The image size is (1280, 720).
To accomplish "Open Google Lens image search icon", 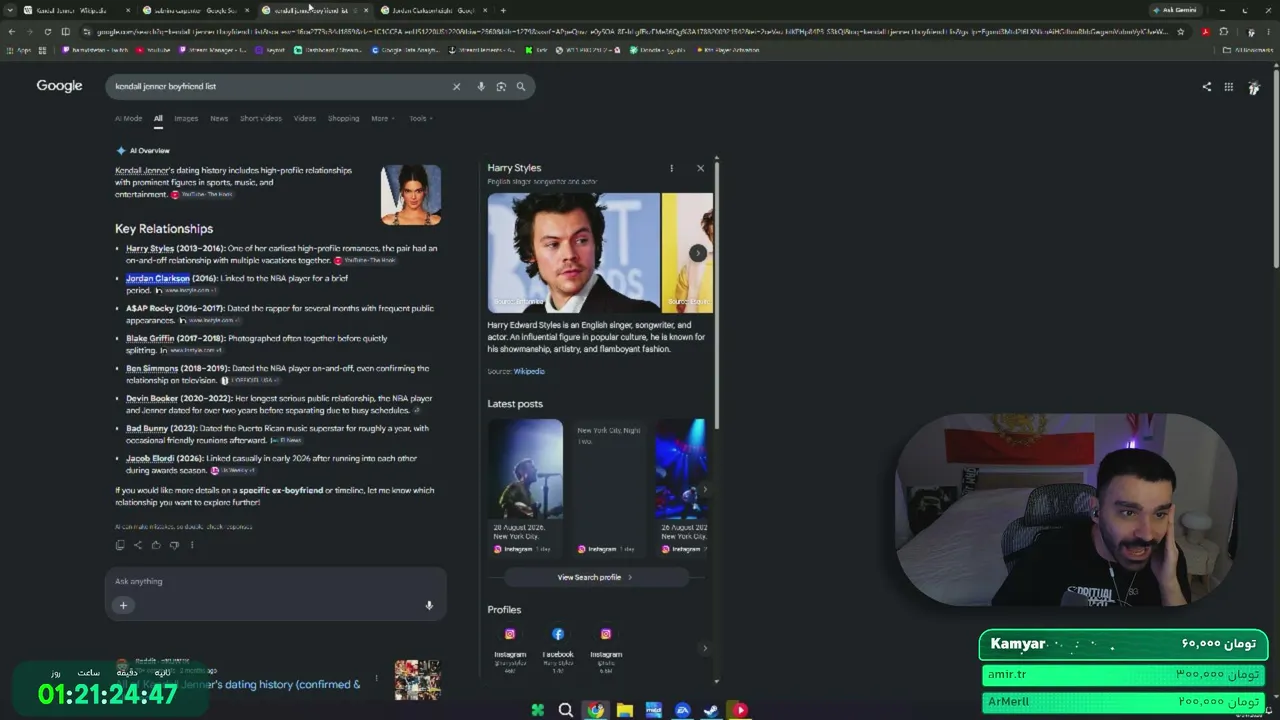I will tap(501, 87).
